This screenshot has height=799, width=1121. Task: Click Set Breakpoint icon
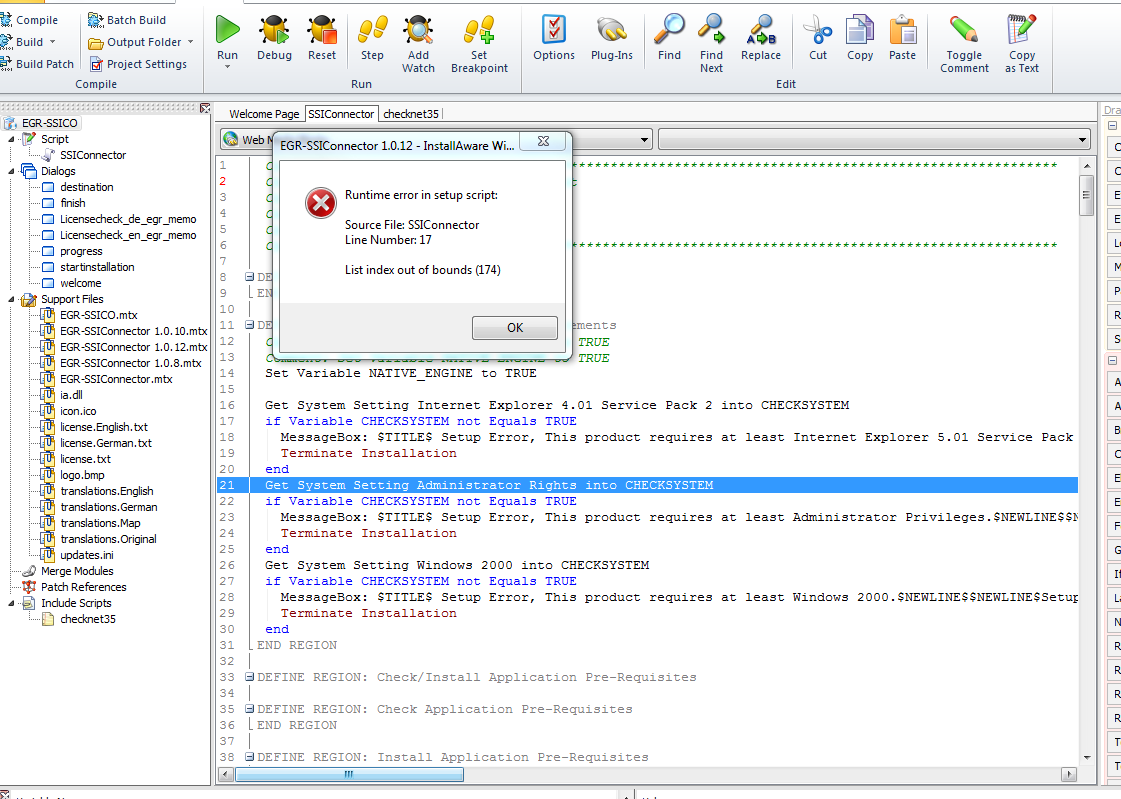click(x=479, y=31)
